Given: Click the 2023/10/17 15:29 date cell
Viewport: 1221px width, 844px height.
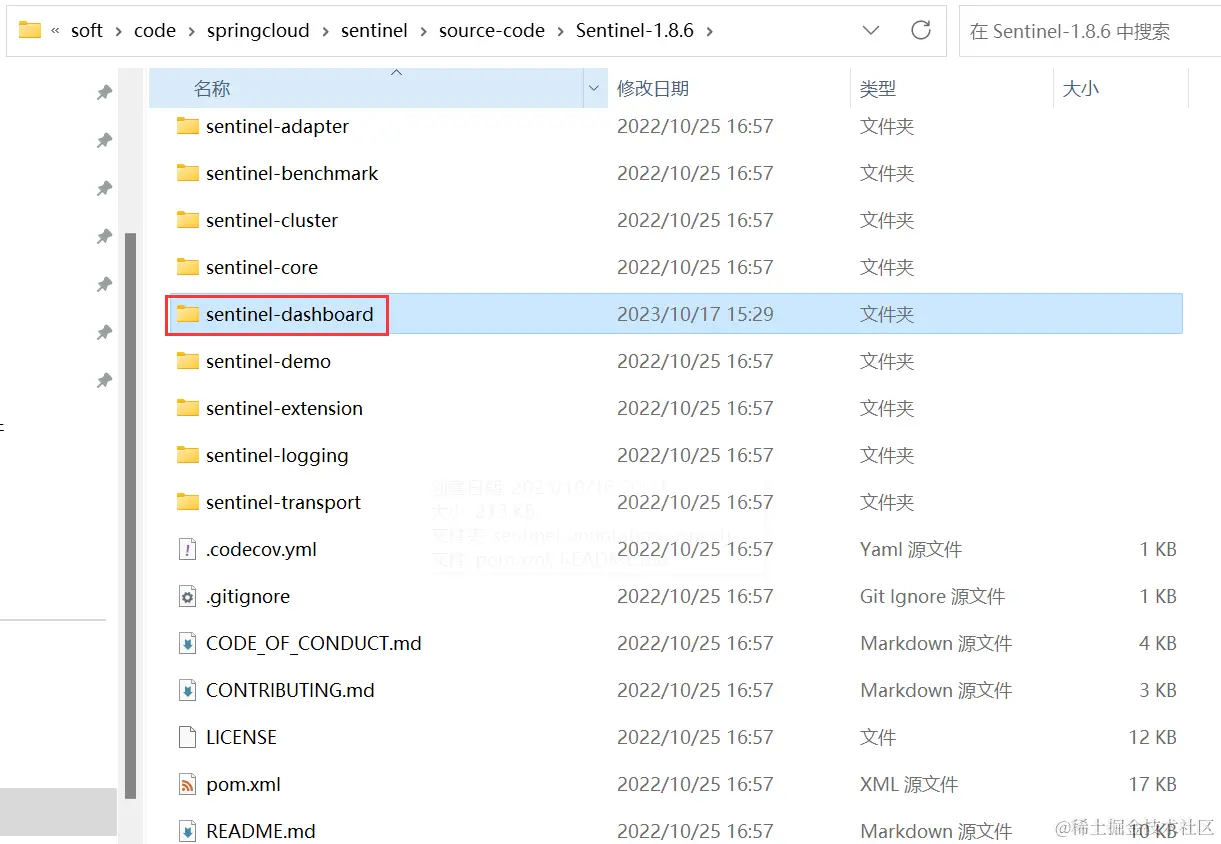Looking at the screenshot, I should click(695, 314).
